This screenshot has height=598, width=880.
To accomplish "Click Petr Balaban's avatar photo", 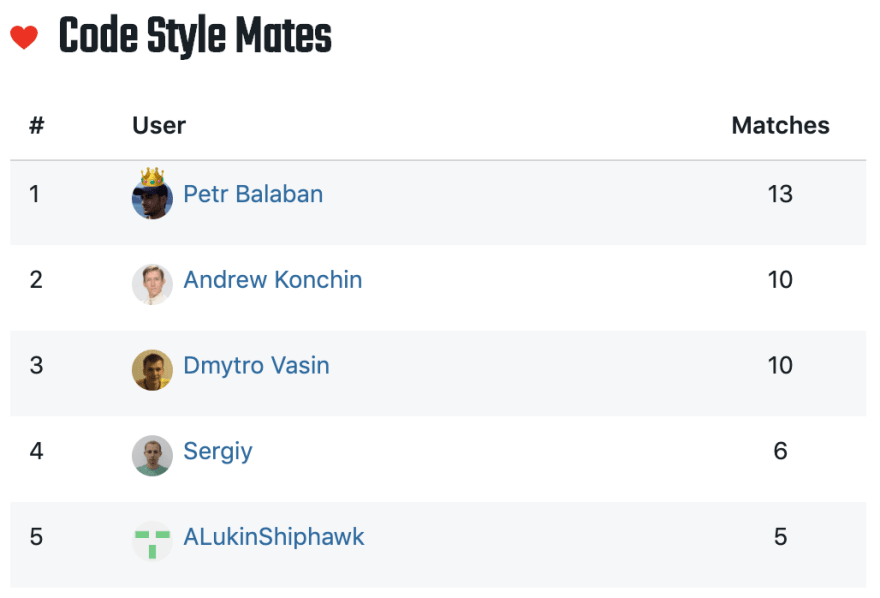I will [x=152, y=200].
